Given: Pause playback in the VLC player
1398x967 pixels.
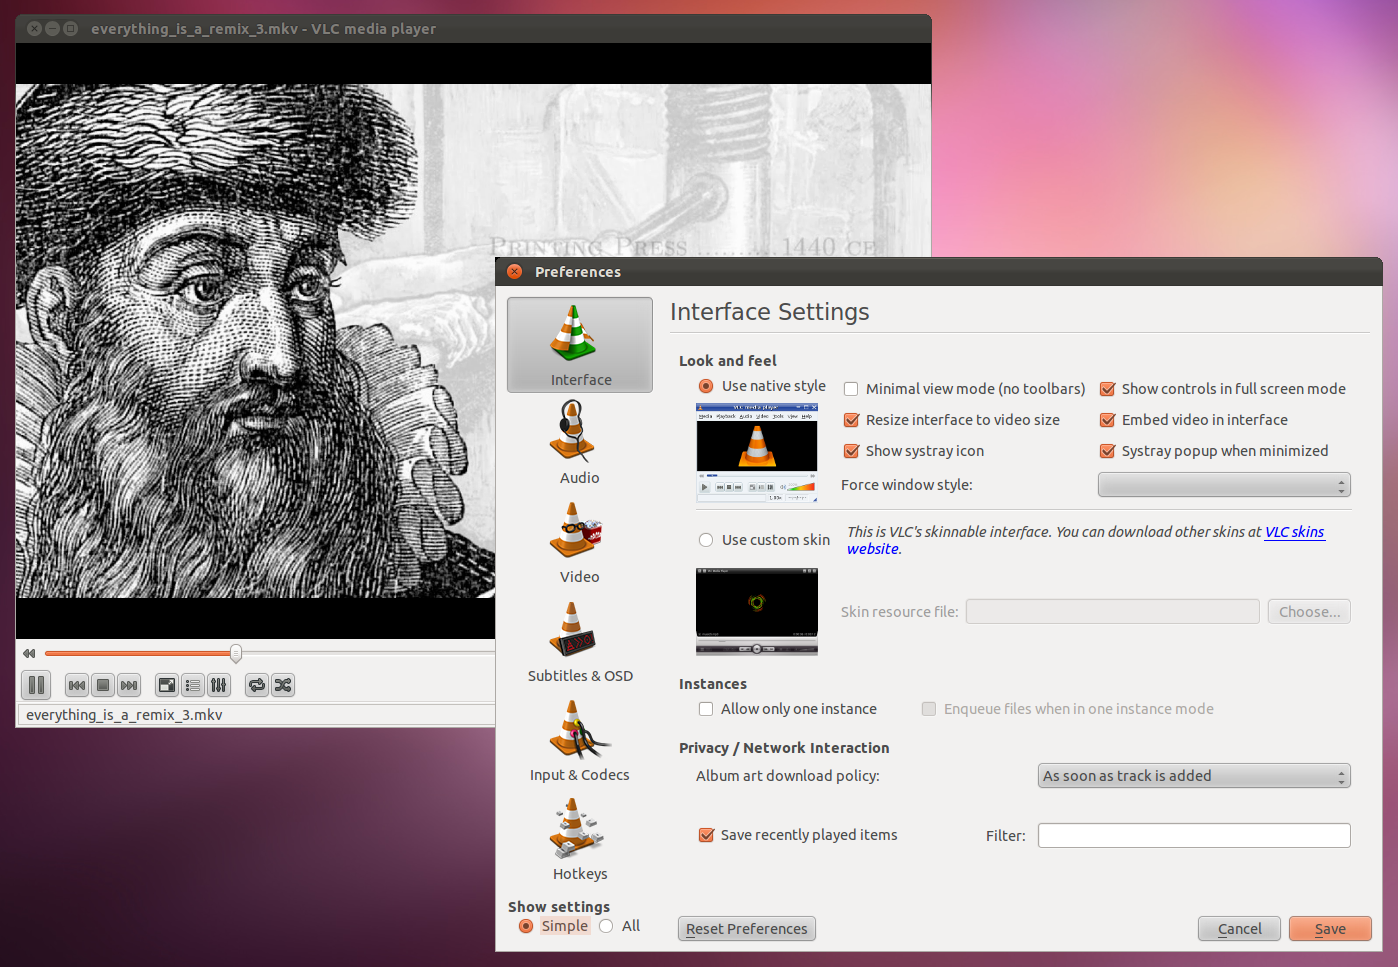Looking at the screenshot, I should [36, 685].
